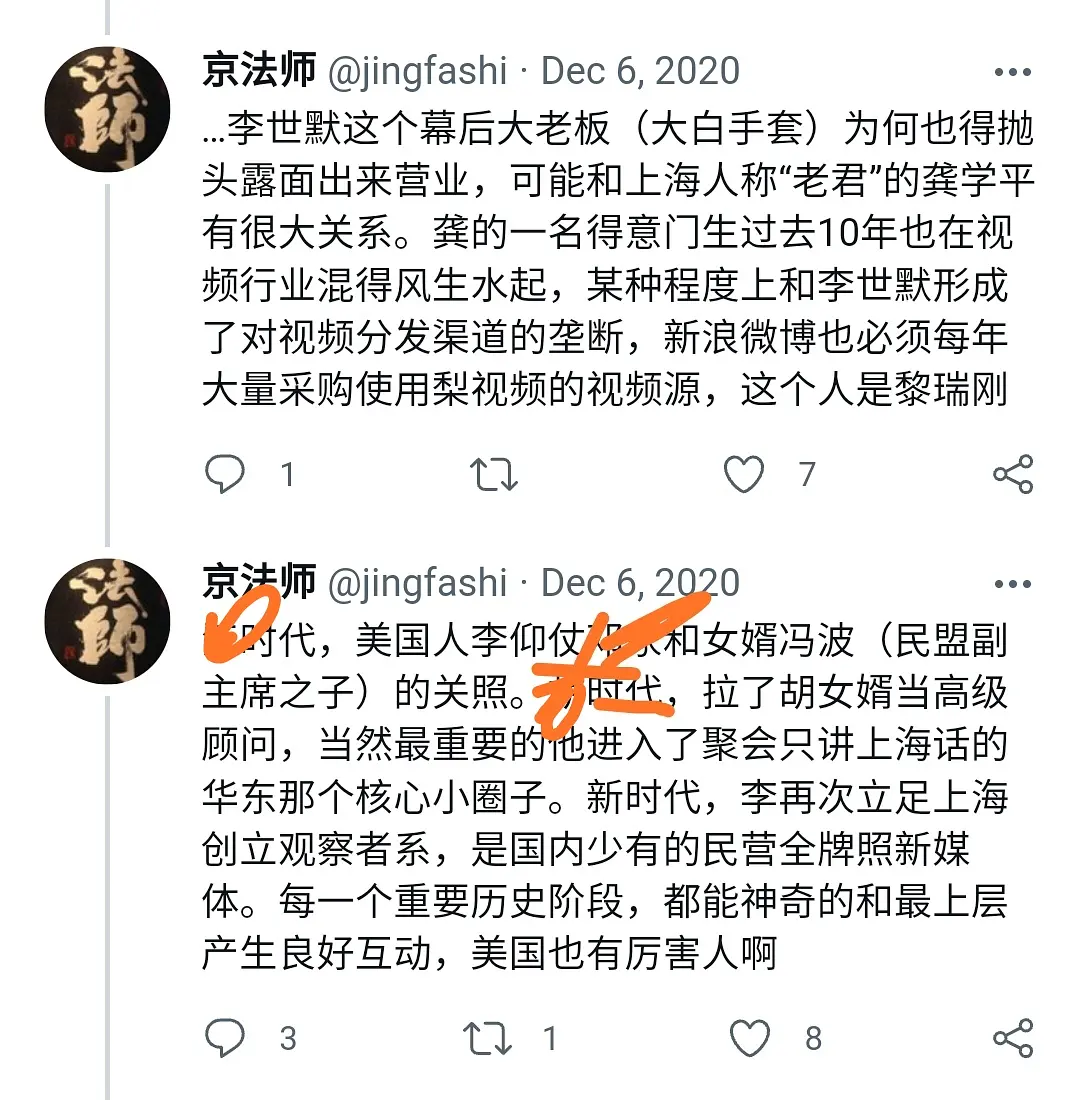Open more options menu on second tweet

(1013, 584)
